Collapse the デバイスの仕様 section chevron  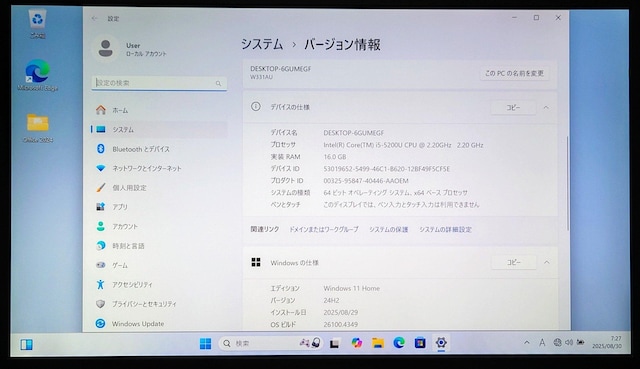coord(546,107)
